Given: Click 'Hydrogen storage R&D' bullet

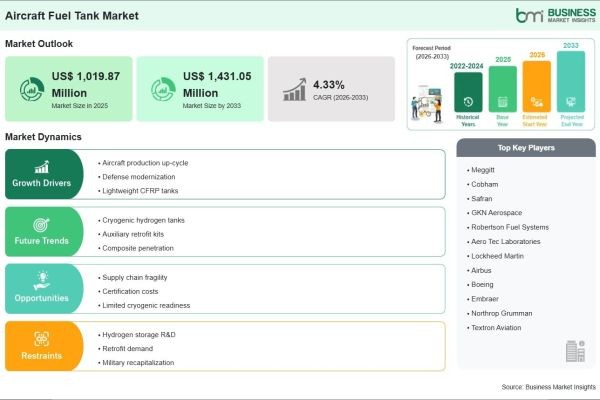Looking at the screenshot, I should tap(137, 335).
